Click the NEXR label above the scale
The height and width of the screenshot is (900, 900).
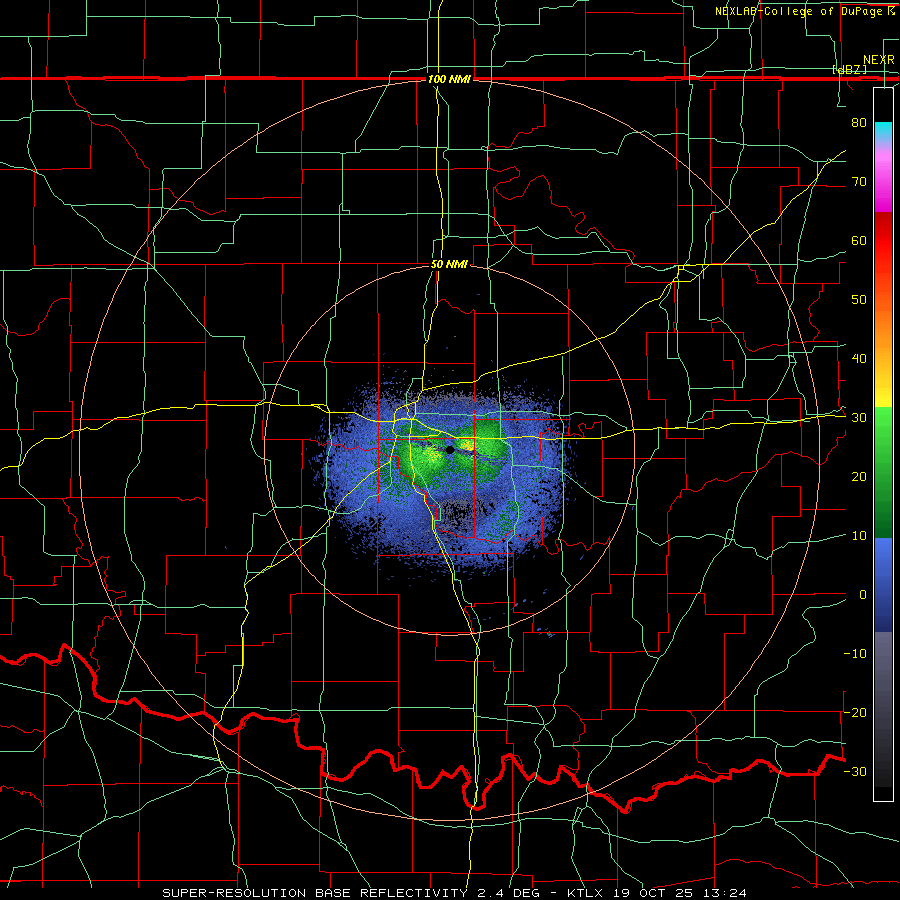tap(879, 60)
